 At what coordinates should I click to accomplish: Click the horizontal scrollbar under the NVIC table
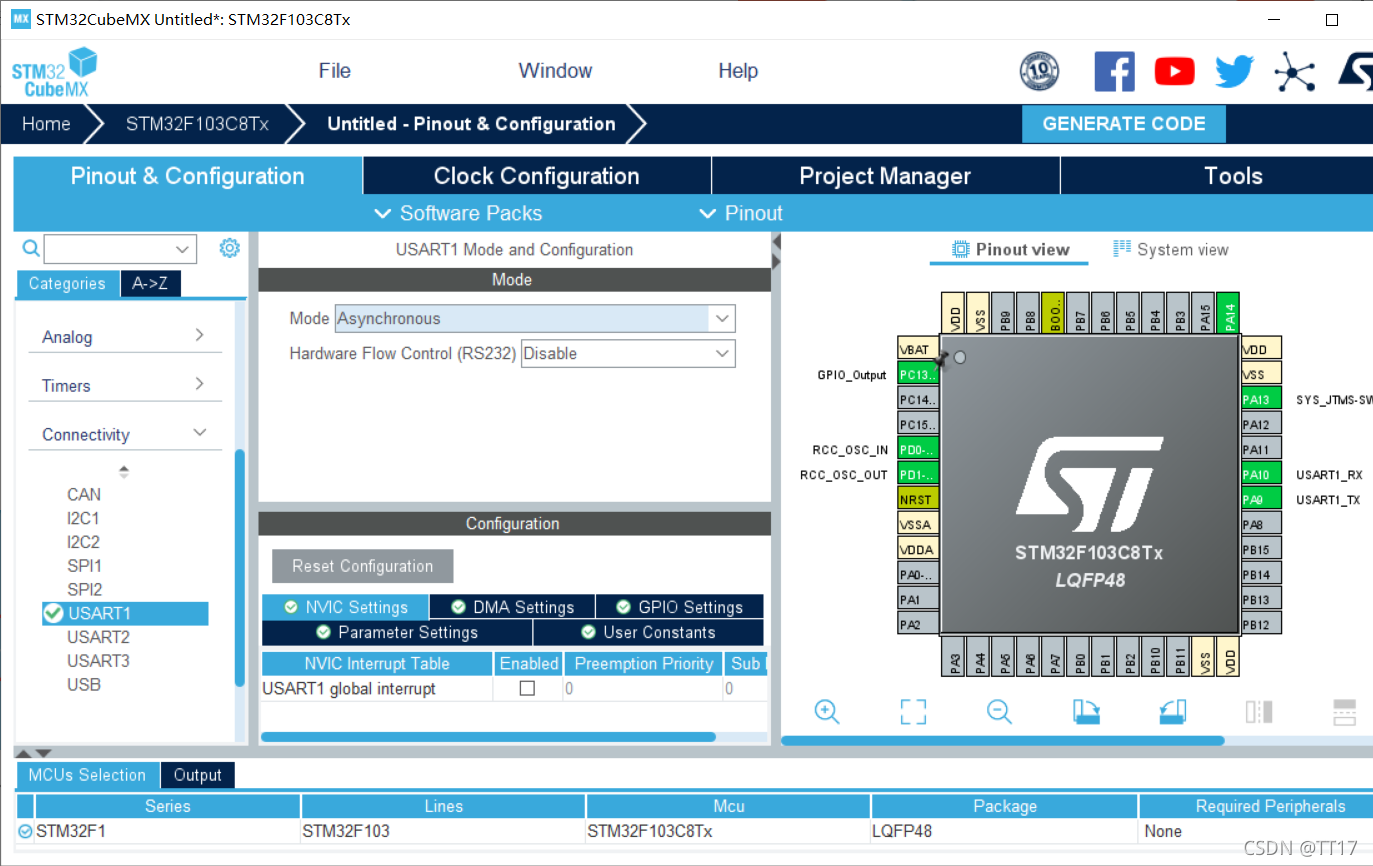tap(488, 737)
